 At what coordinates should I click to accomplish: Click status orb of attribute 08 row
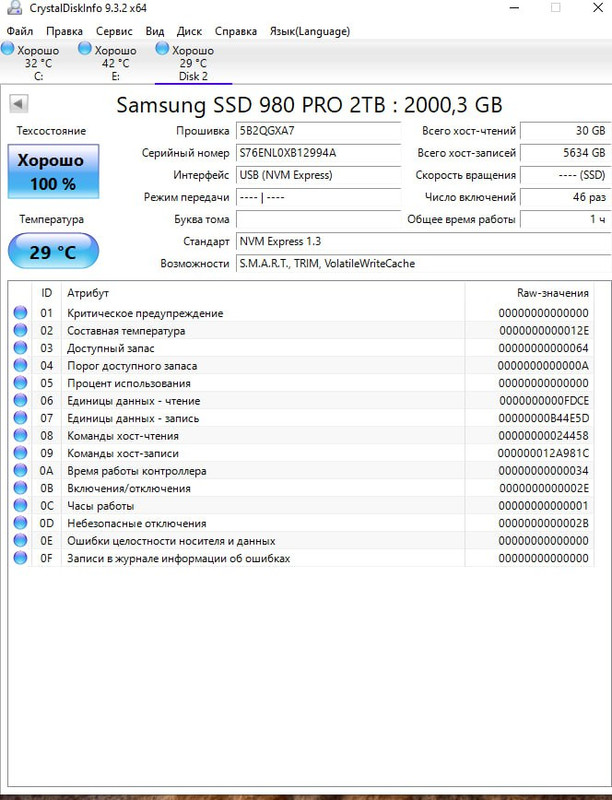tap(20, 435)
